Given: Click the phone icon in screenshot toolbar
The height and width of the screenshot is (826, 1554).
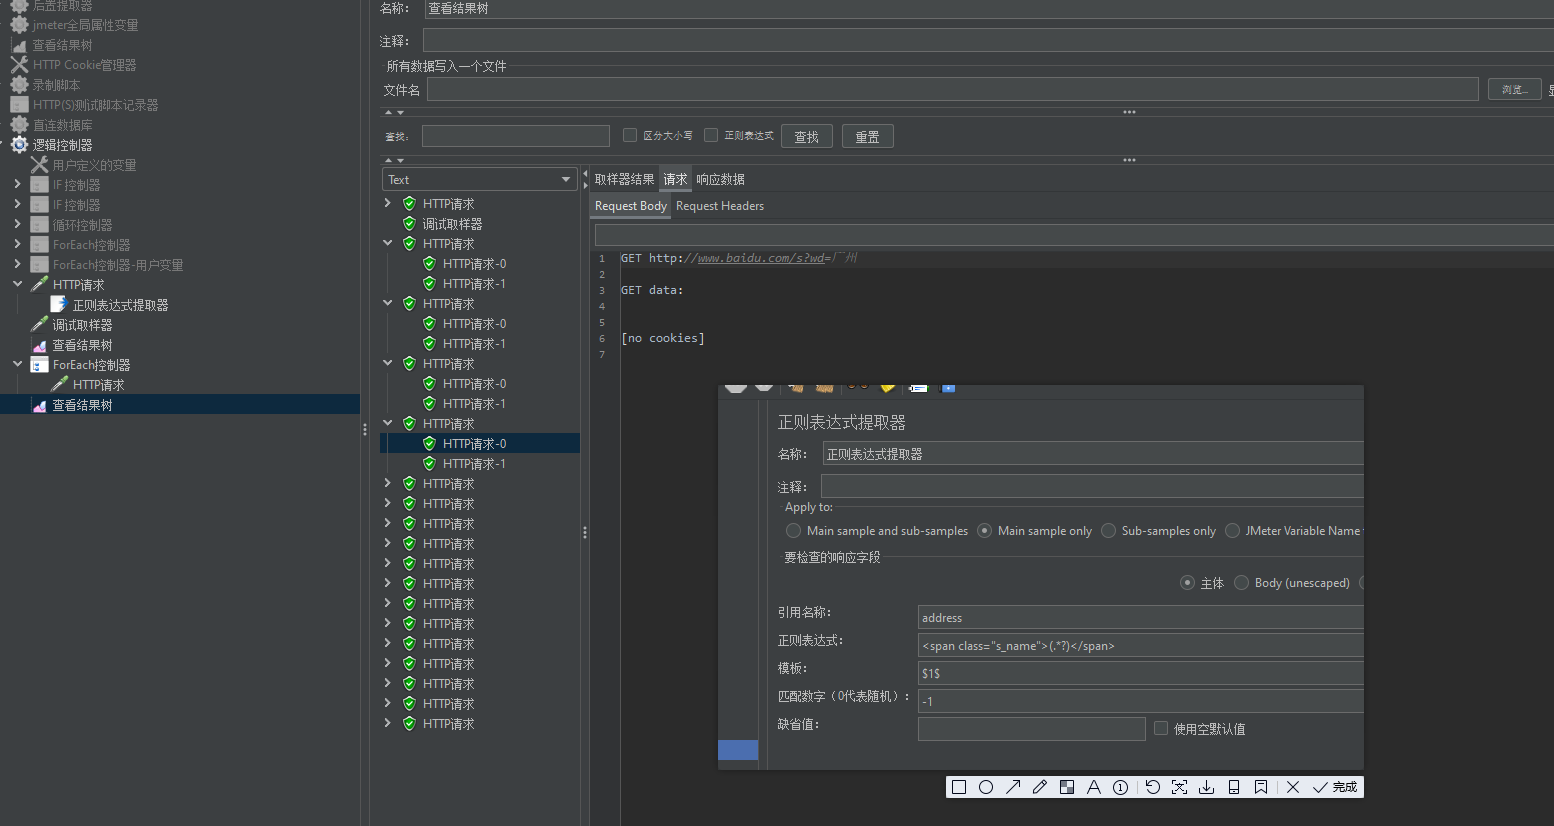Looking at the screenshot, I should pos(1234,787).
